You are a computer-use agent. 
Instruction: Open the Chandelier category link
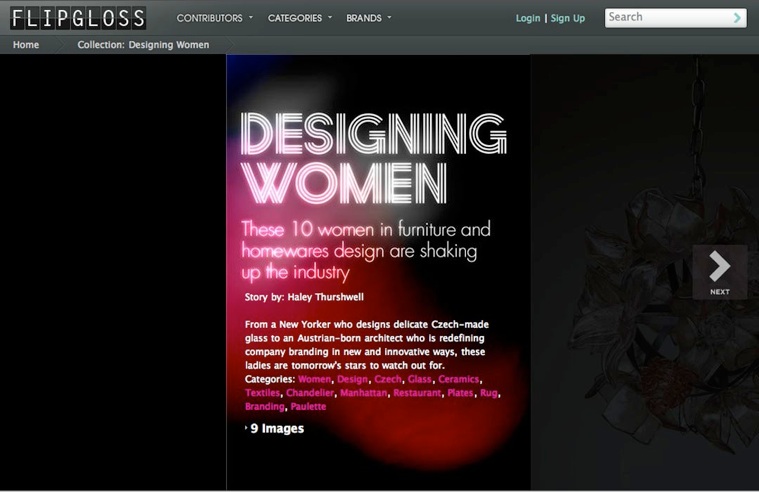click(x=310, y=393)
